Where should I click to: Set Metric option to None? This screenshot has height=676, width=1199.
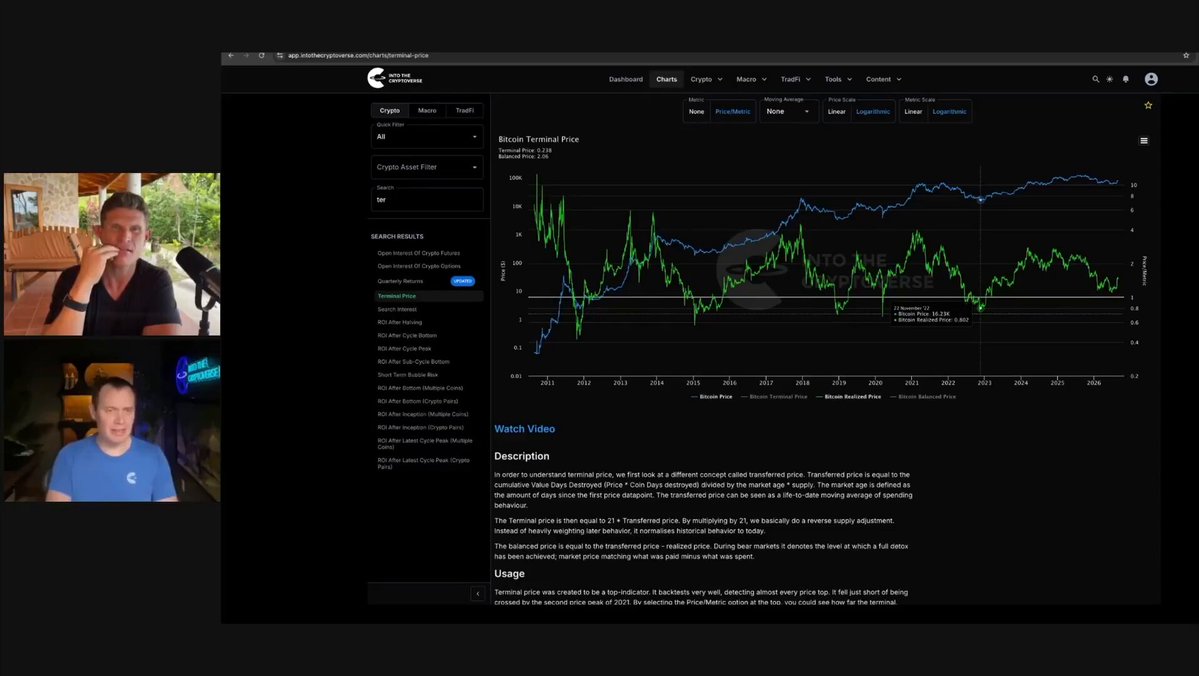point(696,112)
